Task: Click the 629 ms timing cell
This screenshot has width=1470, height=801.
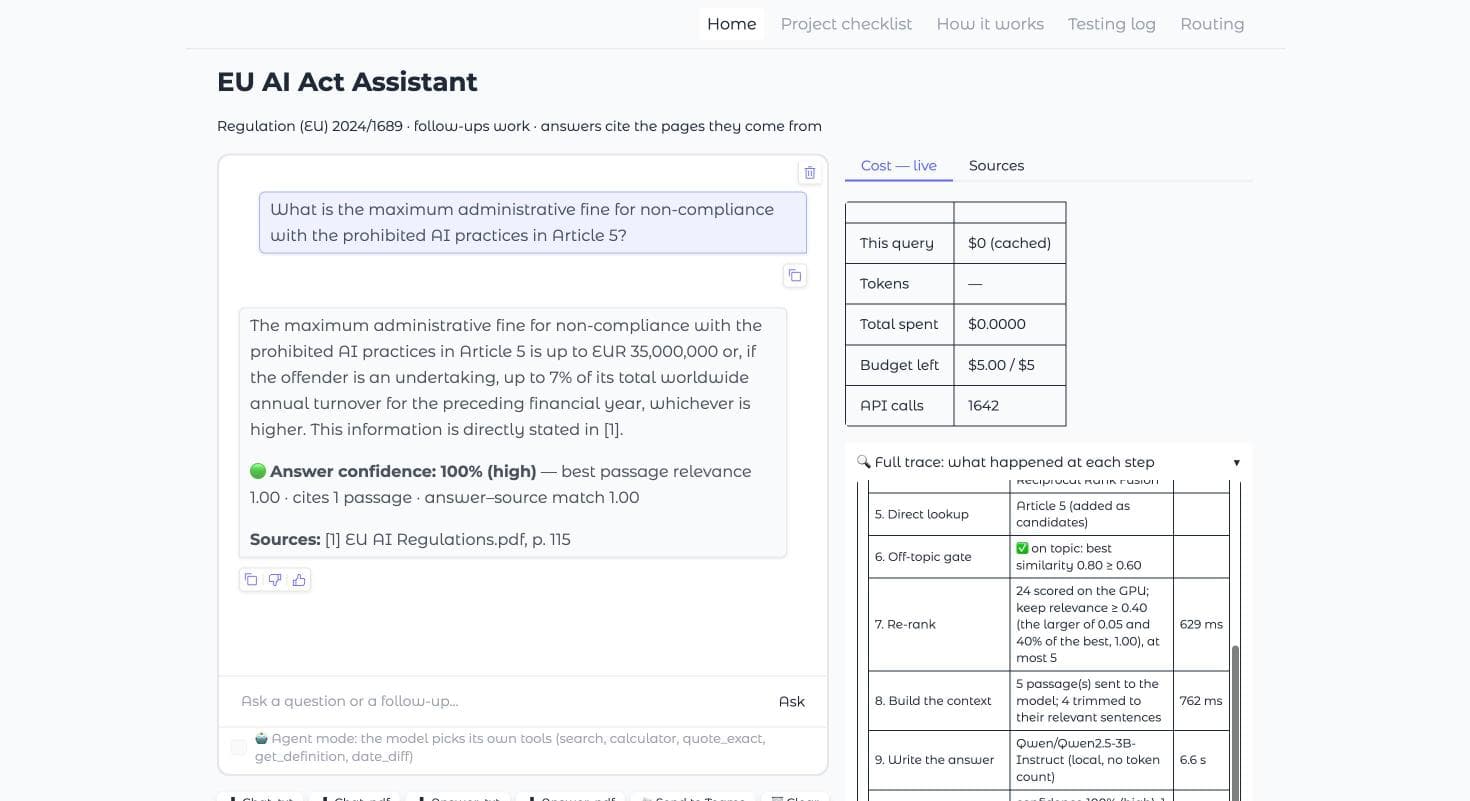Action: [x=1201, y=624]
